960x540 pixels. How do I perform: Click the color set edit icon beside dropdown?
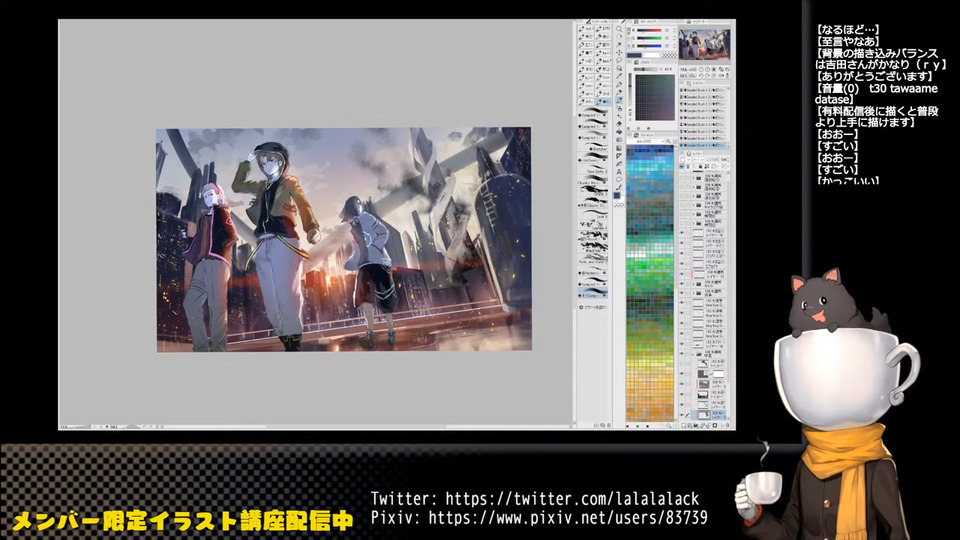tap(668, 141)
